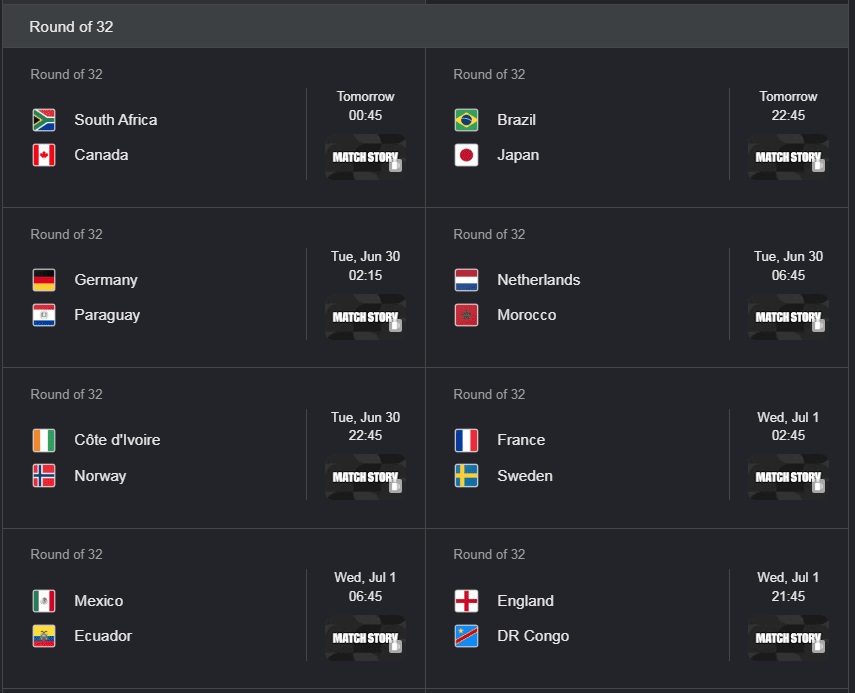This screenshot has height=693, width=855.
Task: Click the Brazil flag icon
Action: (x=466, y=120)
